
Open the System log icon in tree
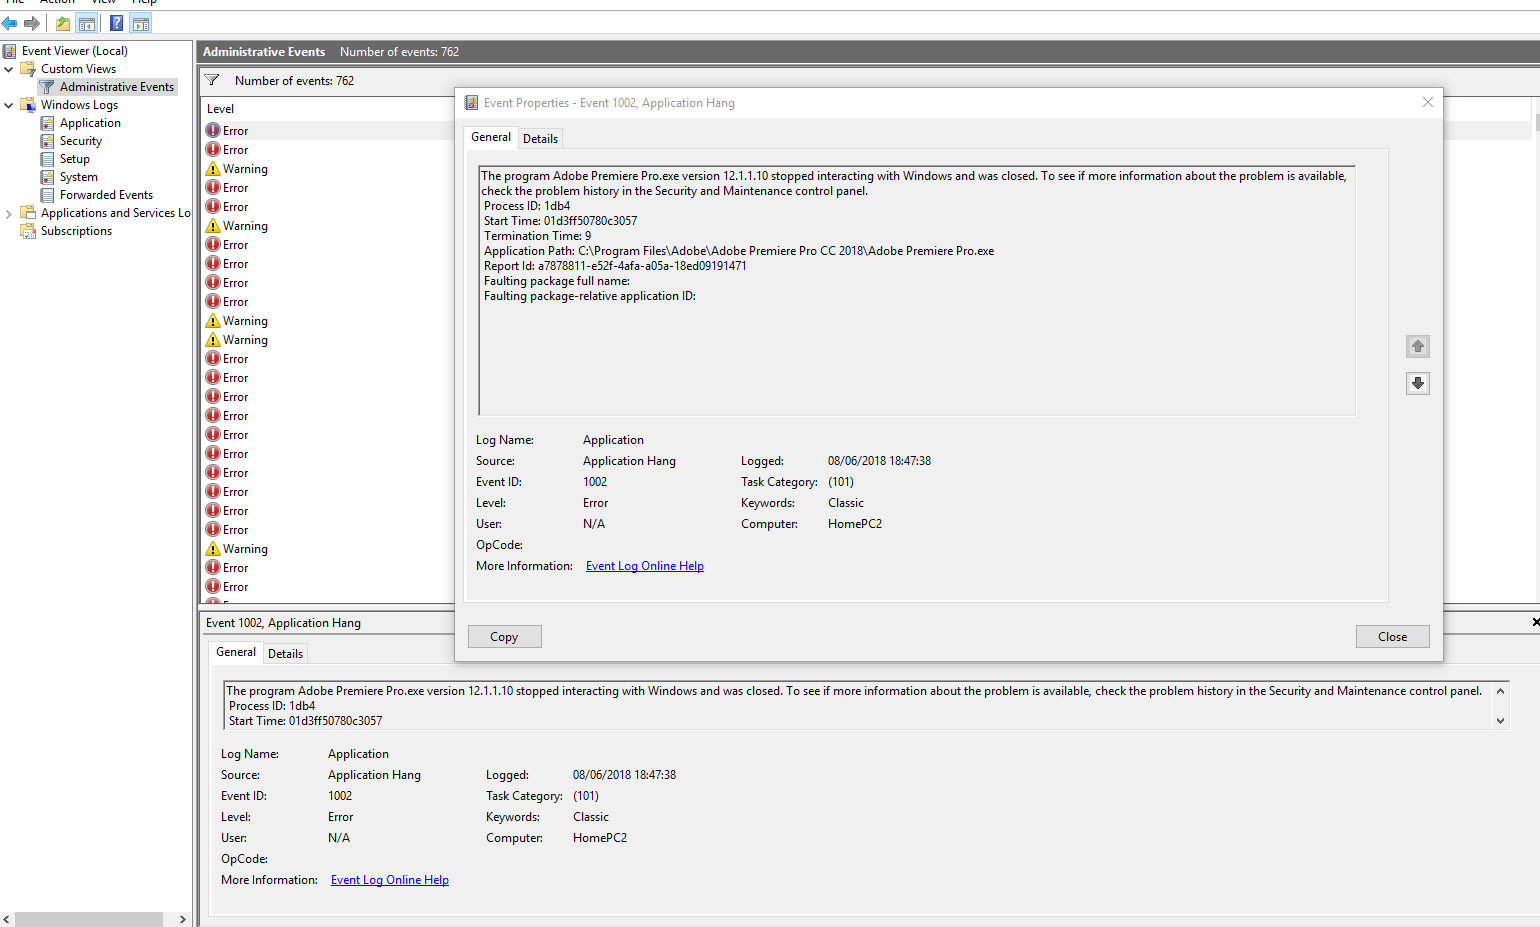click(47, 177)
